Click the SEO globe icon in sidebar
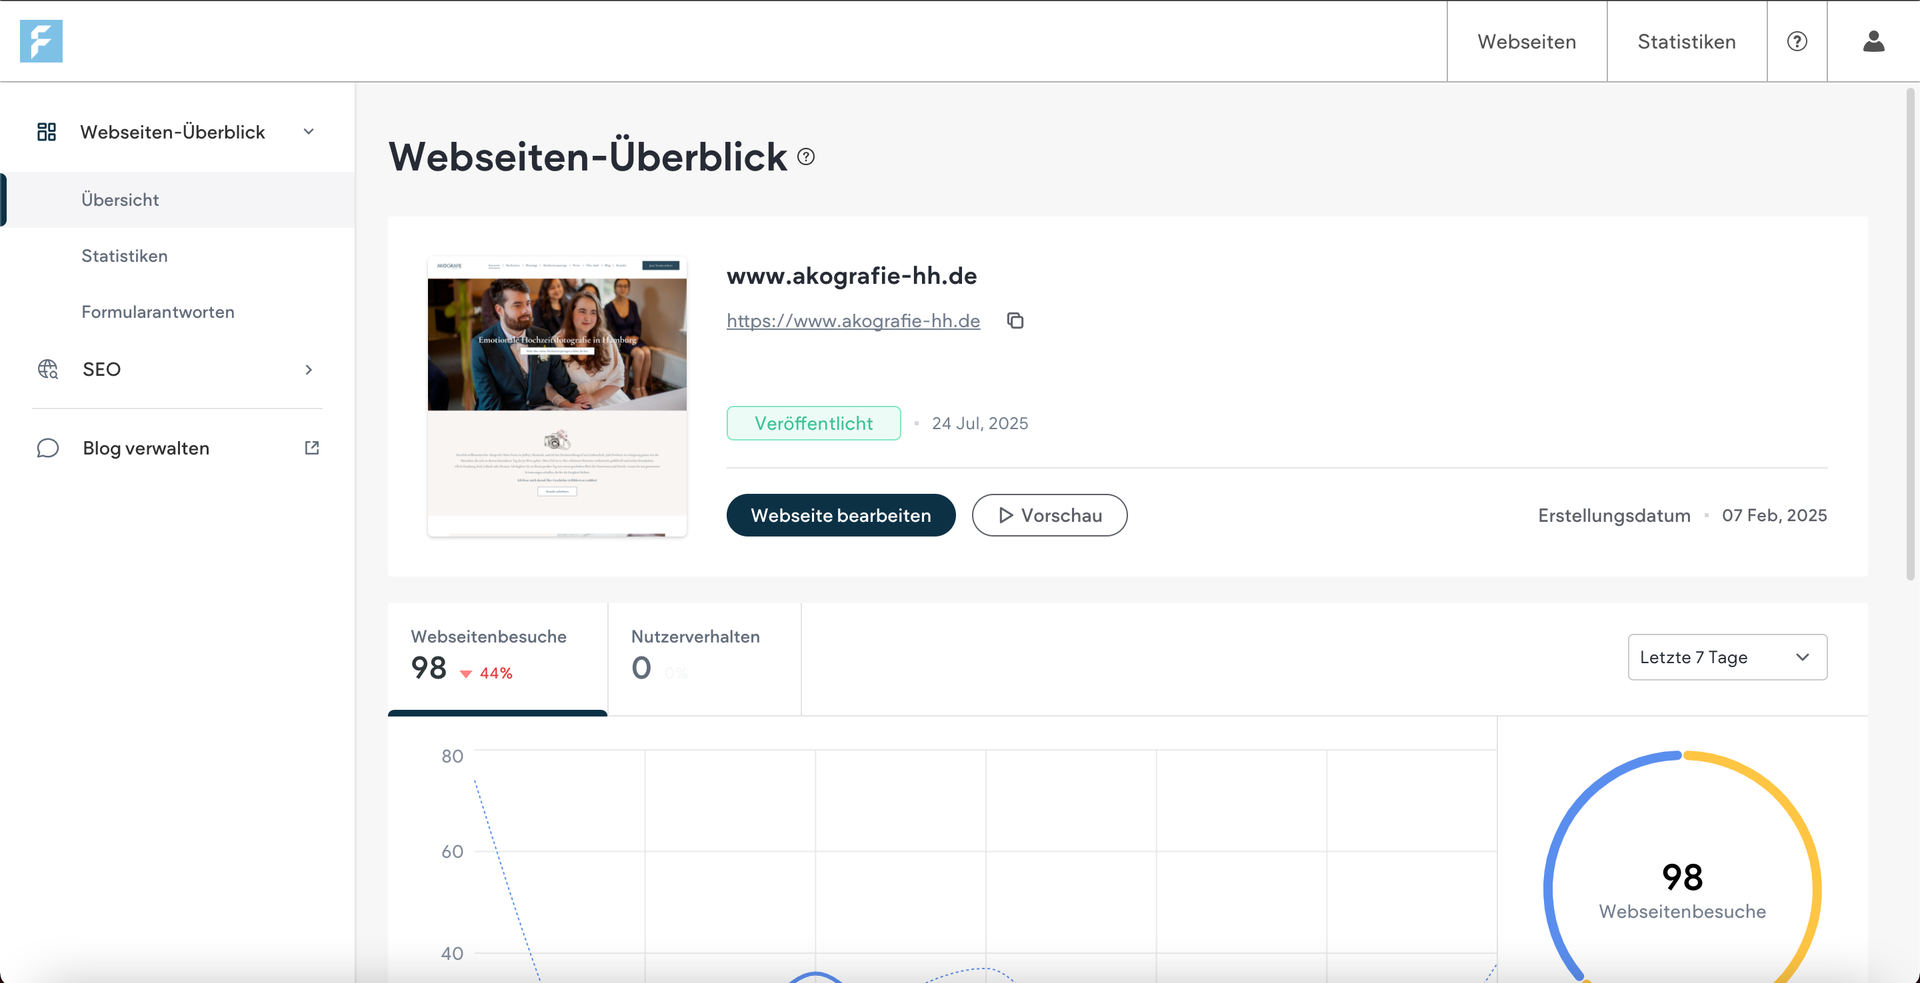The height and width of the screenshot is (983, 1920). (x=48, y=369)
